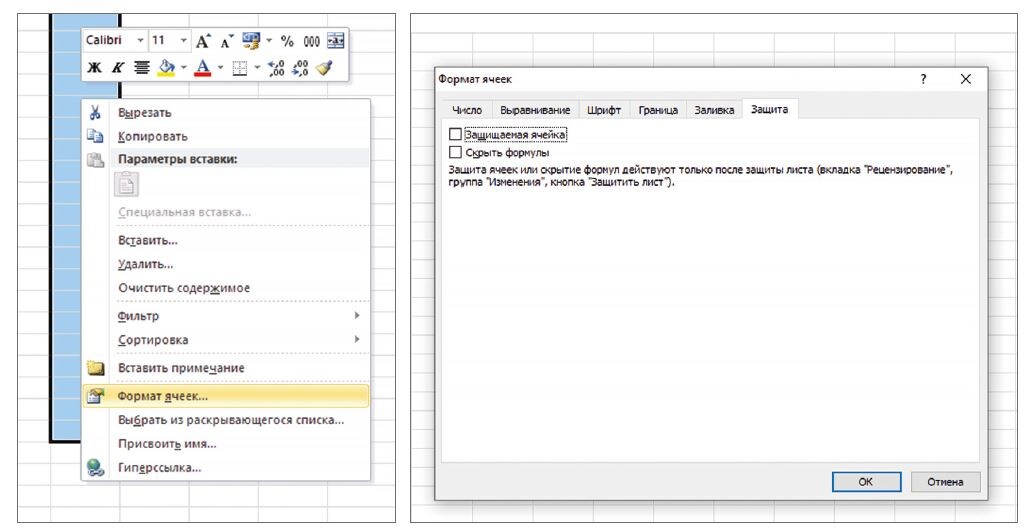Confirm the dialog with OK
Viewport: 1029px width, 532px height.
click(x=866, y=481)
